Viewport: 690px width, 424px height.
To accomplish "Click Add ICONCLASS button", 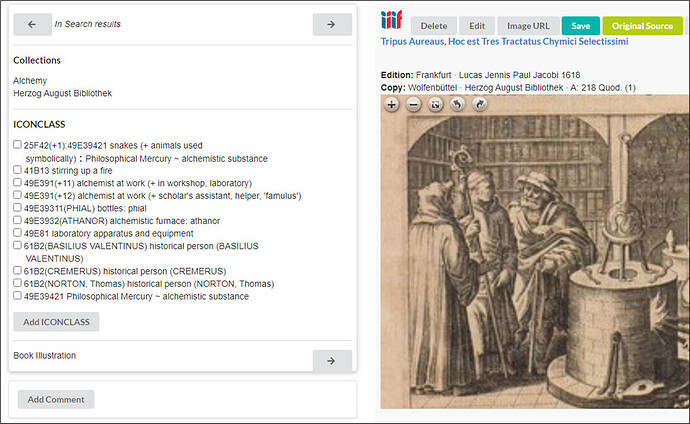I will [56, 322].
